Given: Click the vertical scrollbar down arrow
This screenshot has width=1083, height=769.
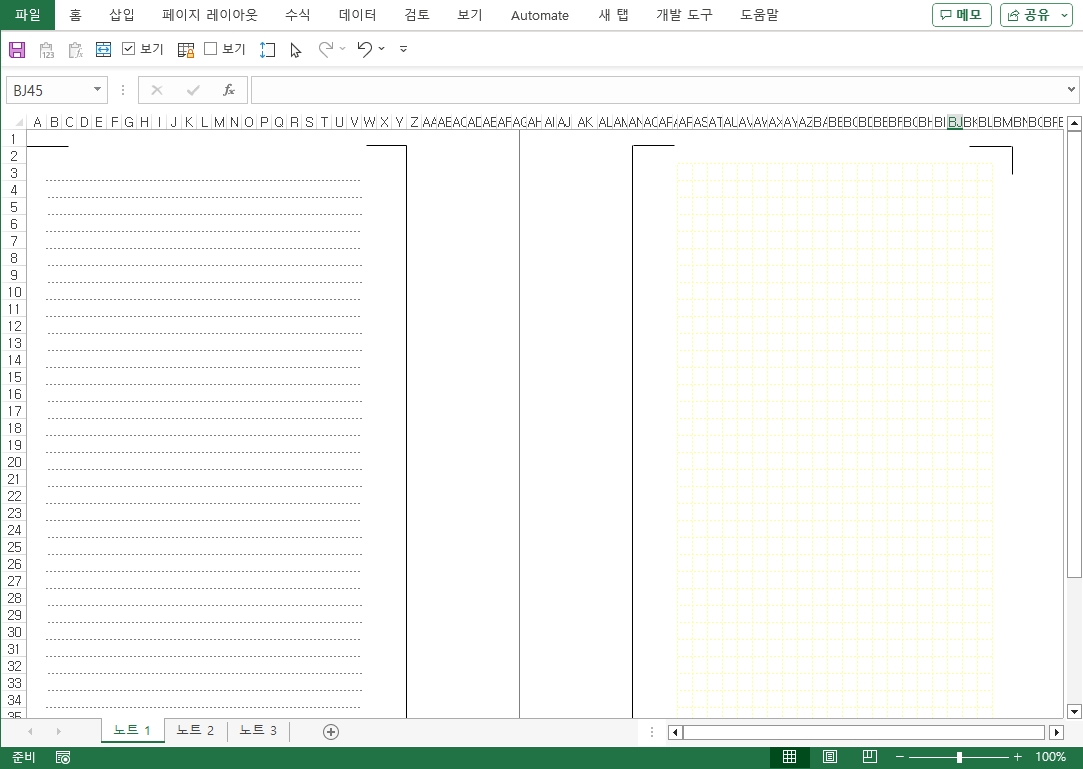Looking at the screenshot, I should (x=1074, y=711).
